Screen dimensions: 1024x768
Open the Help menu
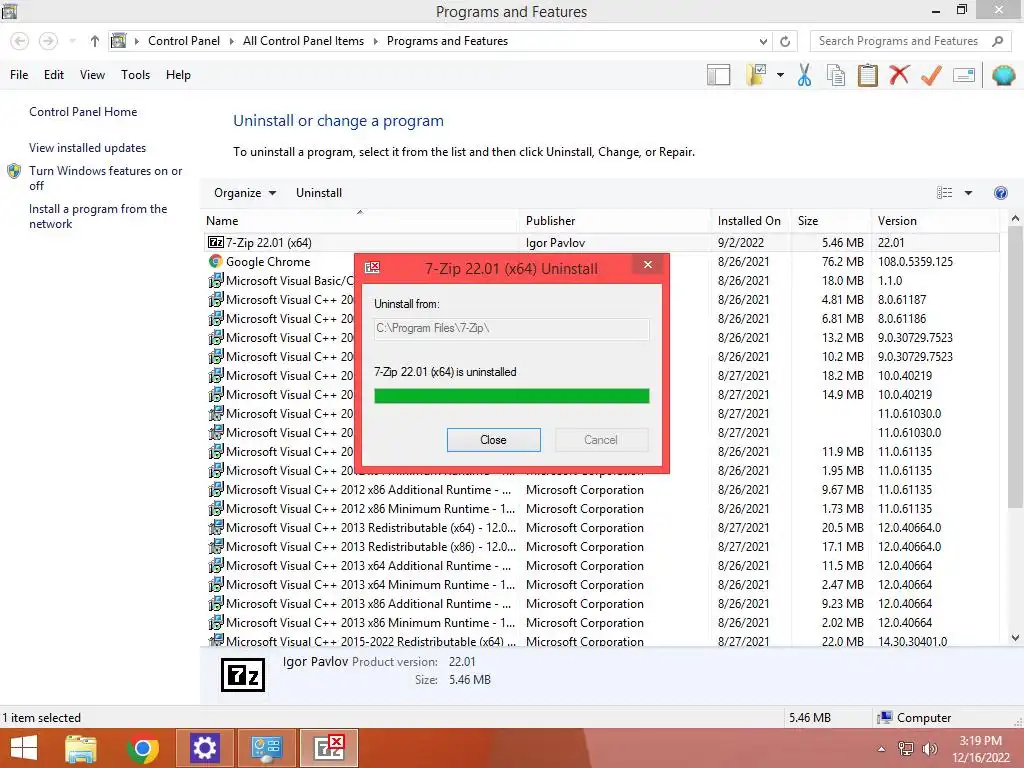pyautogui.click(x=178, y=75)
